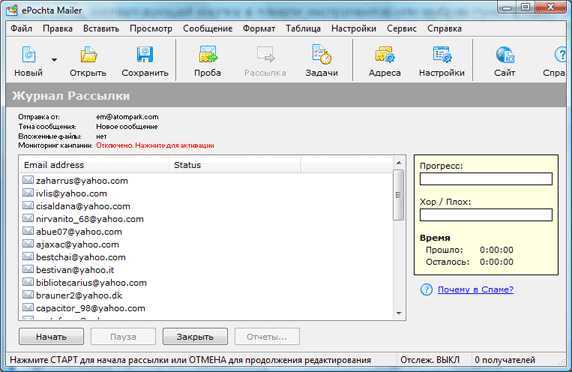Click the Хор / Плох progress bar
This screenshot has width=572, height=372.
coord(486,215)
